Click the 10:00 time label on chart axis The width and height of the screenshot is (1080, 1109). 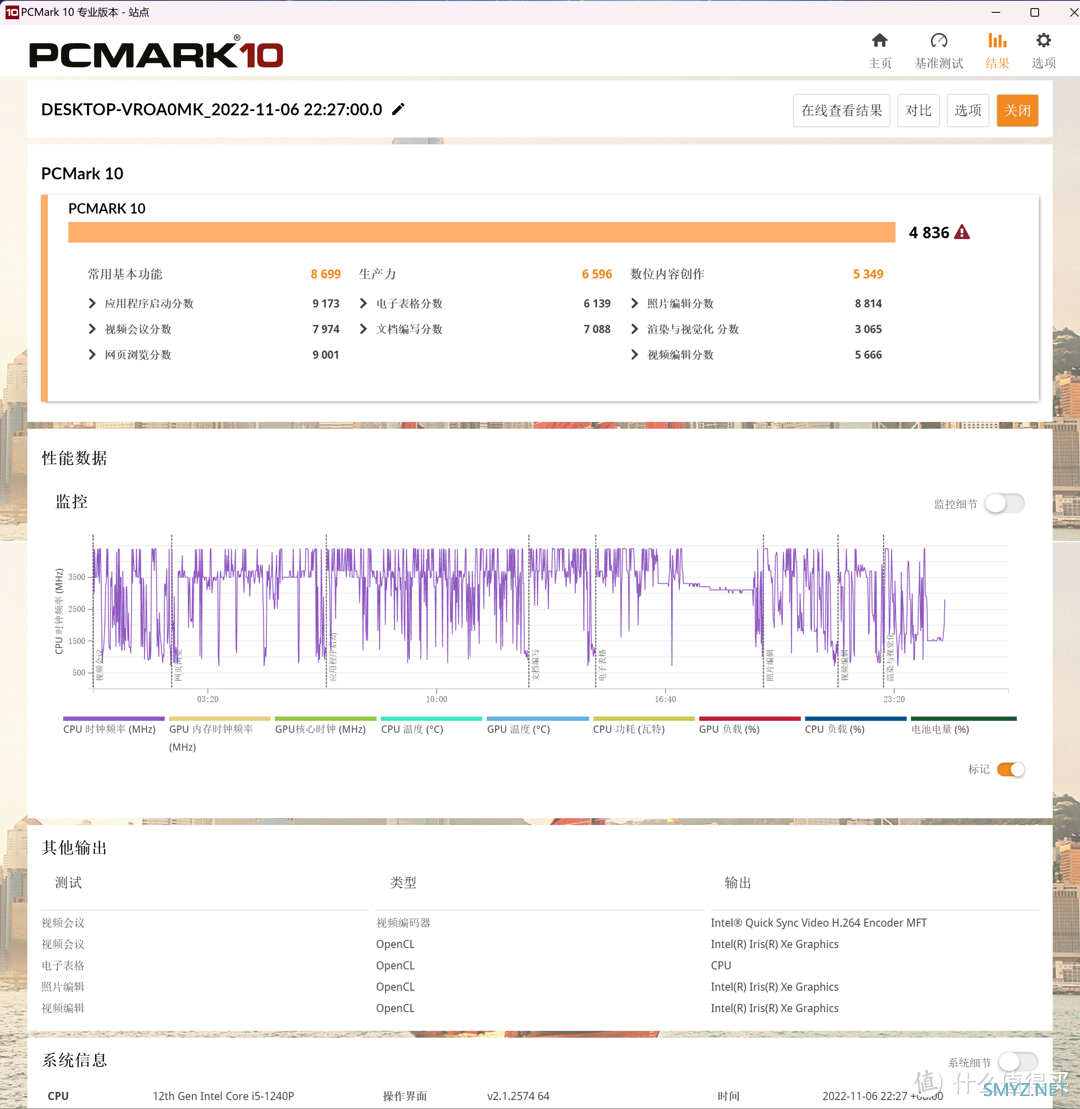pyautogui.click(x=436, y=699)
